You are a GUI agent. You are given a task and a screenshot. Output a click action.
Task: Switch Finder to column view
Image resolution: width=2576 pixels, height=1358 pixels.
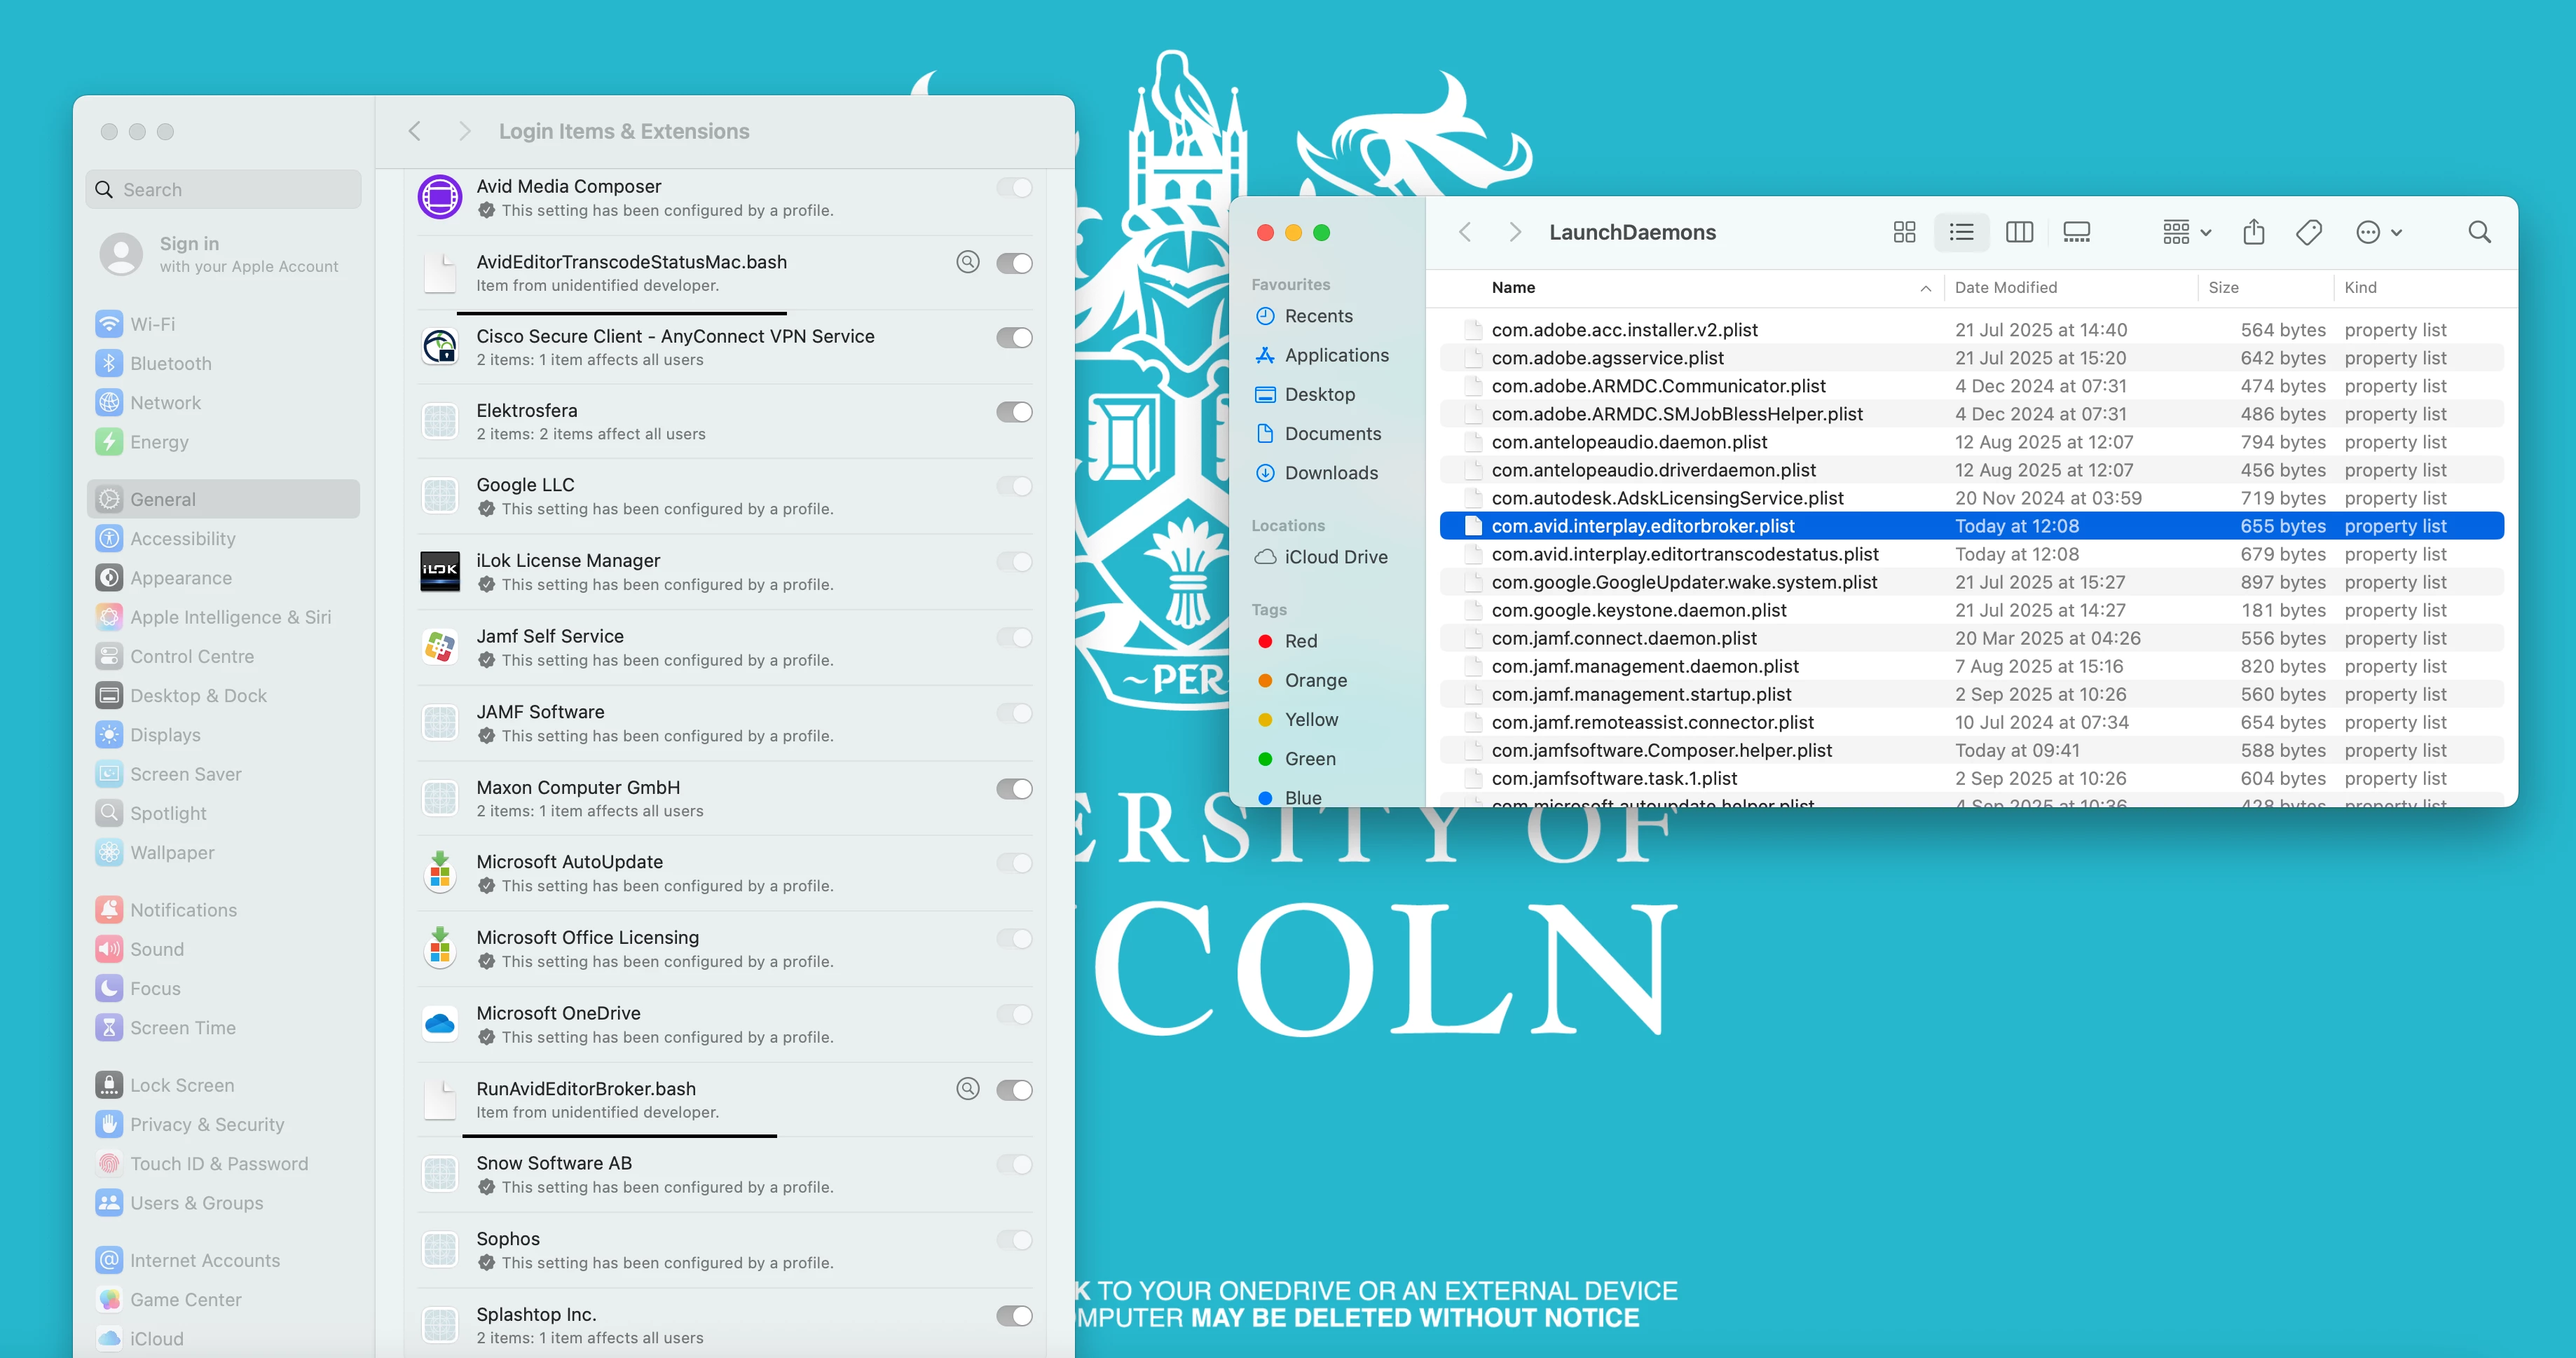pos(2019,232)
